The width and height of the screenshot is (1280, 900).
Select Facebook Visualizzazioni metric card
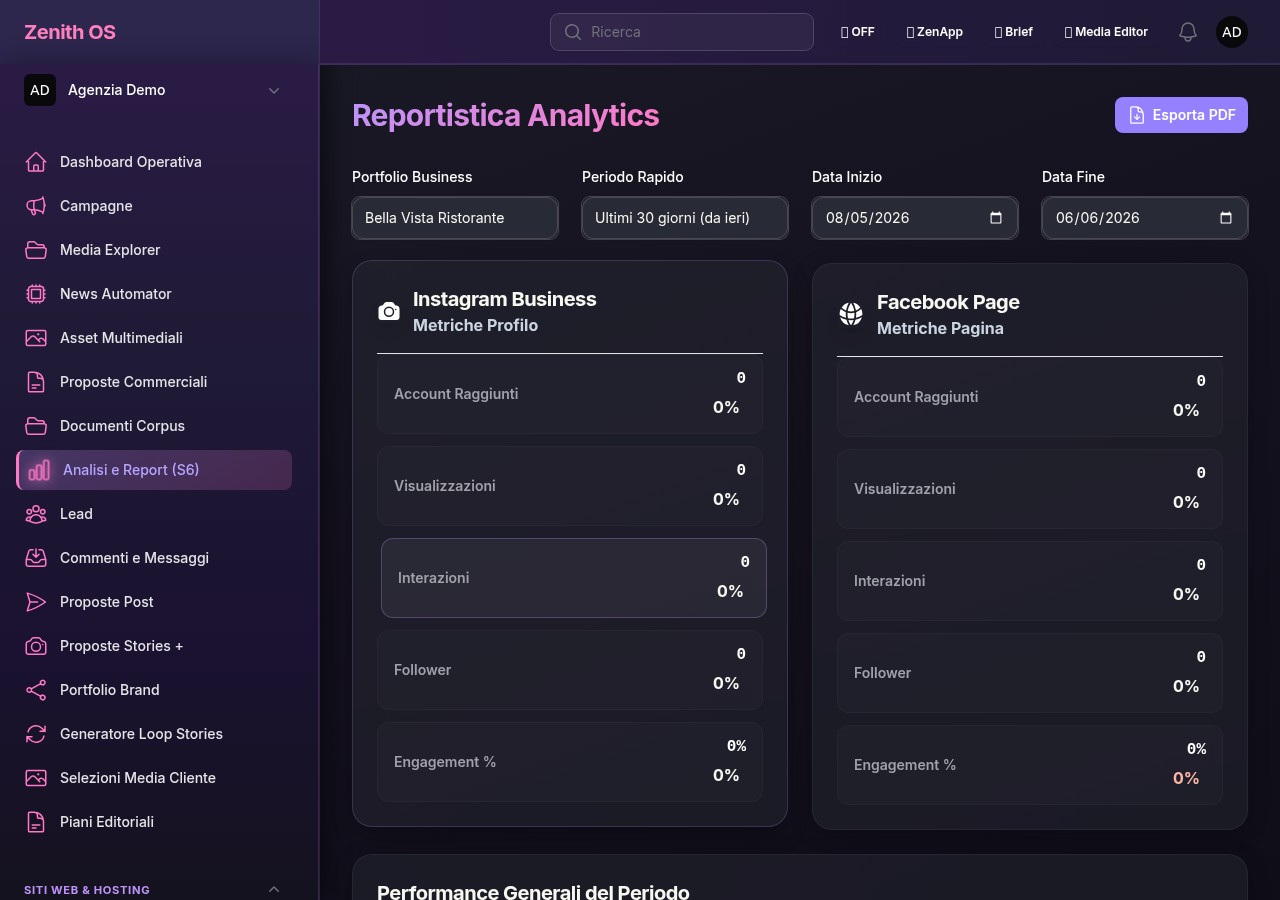1030,489
